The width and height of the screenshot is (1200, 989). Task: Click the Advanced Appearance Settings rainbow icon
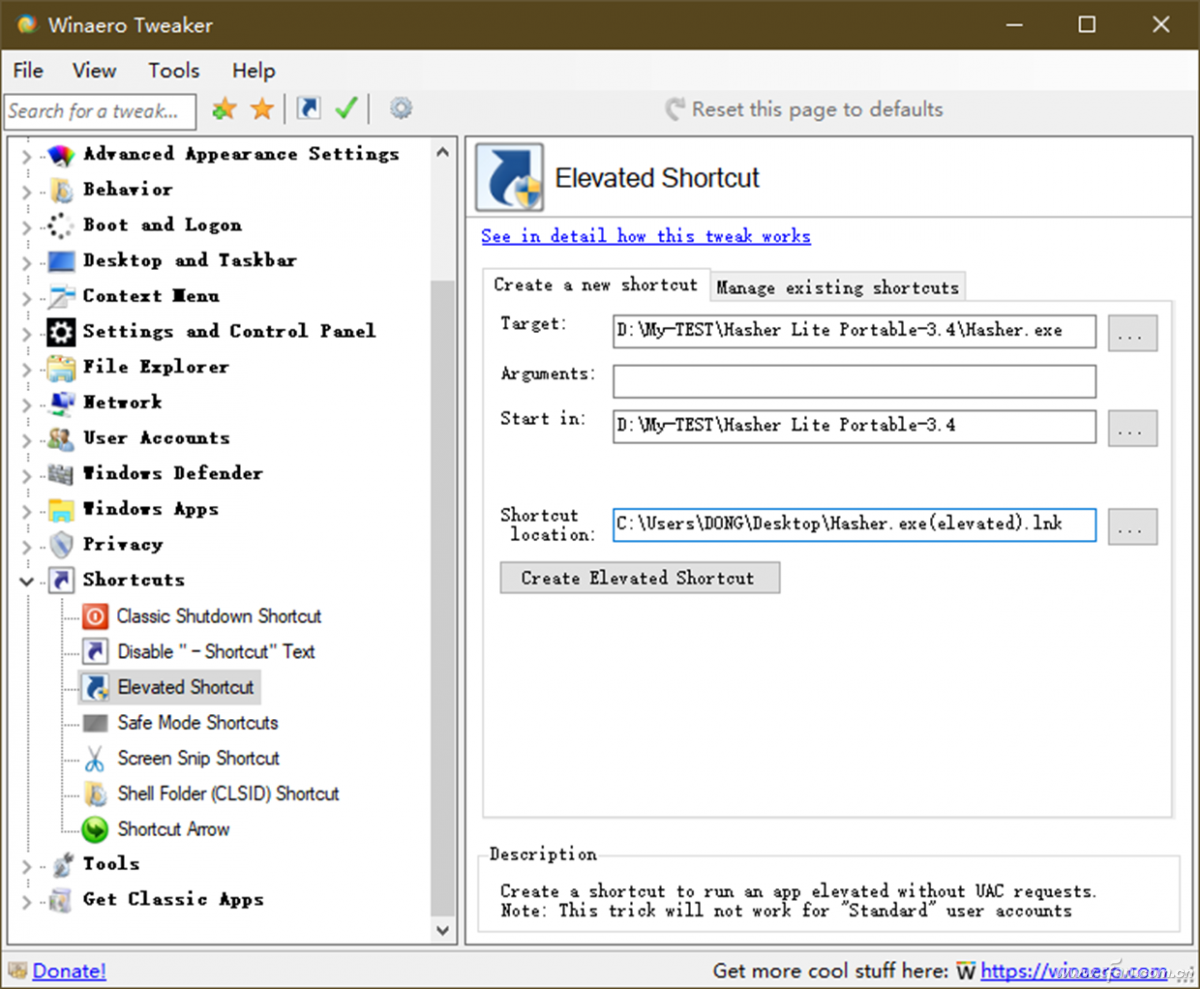click(61, 155)
